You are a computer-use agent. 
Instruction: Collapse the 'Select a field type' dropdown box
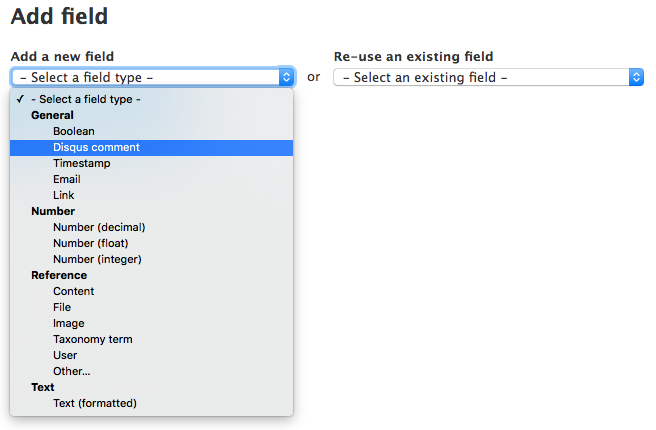point(153,77)
